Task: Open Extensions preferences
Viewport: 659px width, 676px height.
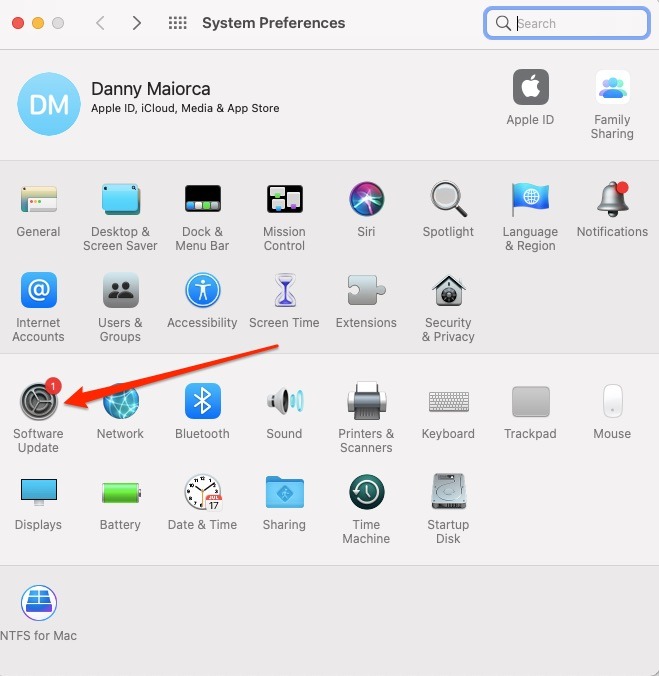Action: [x=366, y=290]
